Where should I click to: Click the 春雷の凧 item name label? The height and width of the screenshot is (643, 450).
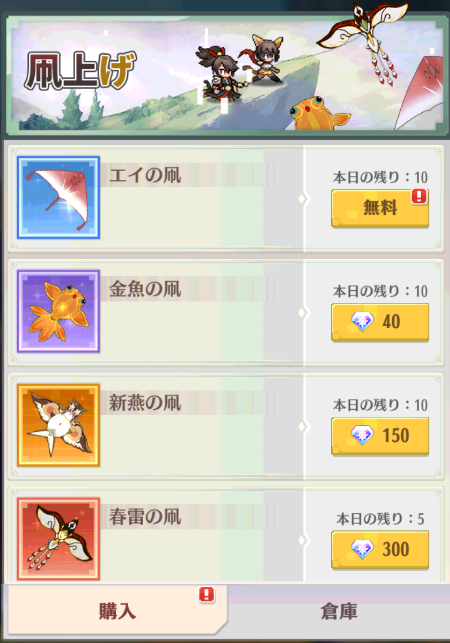[x=145, y=517]
